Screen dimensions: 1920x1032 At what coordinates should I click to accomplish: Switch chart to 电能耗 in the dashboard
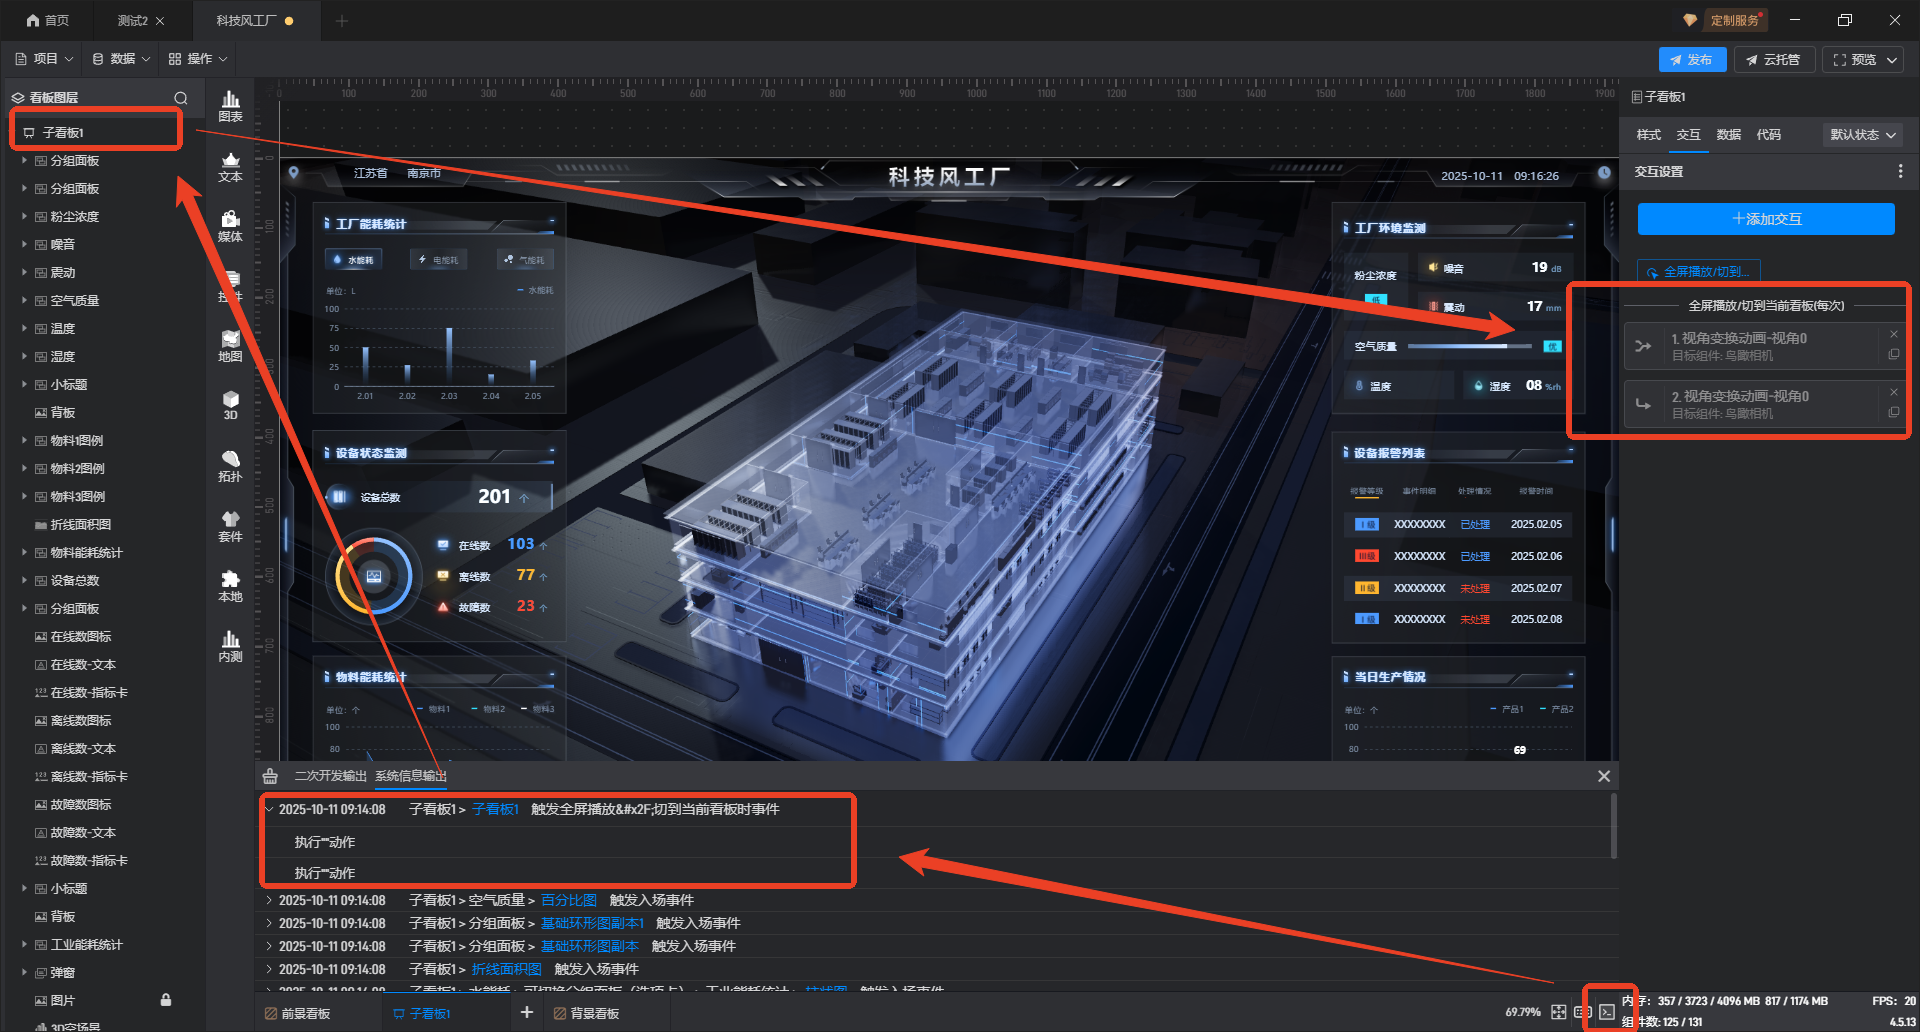[x=438, y=260]
